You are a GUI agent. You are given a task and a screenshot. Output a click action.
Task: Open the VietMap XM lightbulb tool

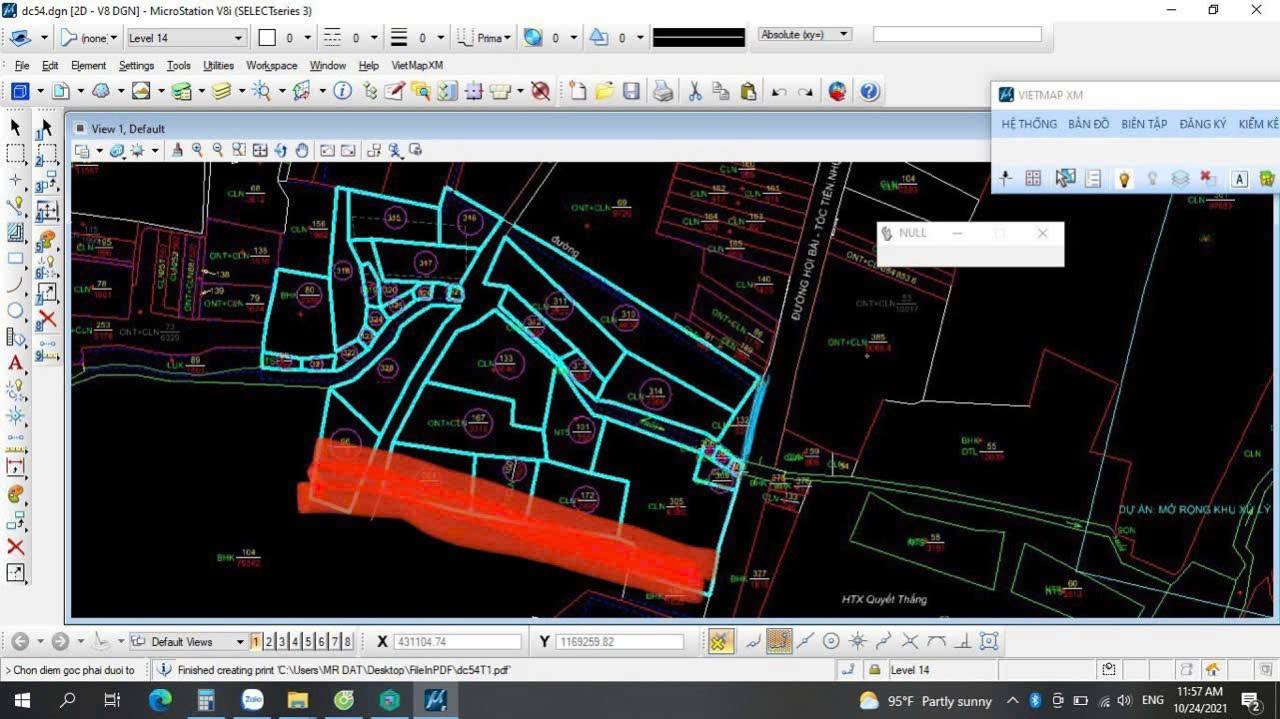pyautogui.click(x=1124, y=178)
